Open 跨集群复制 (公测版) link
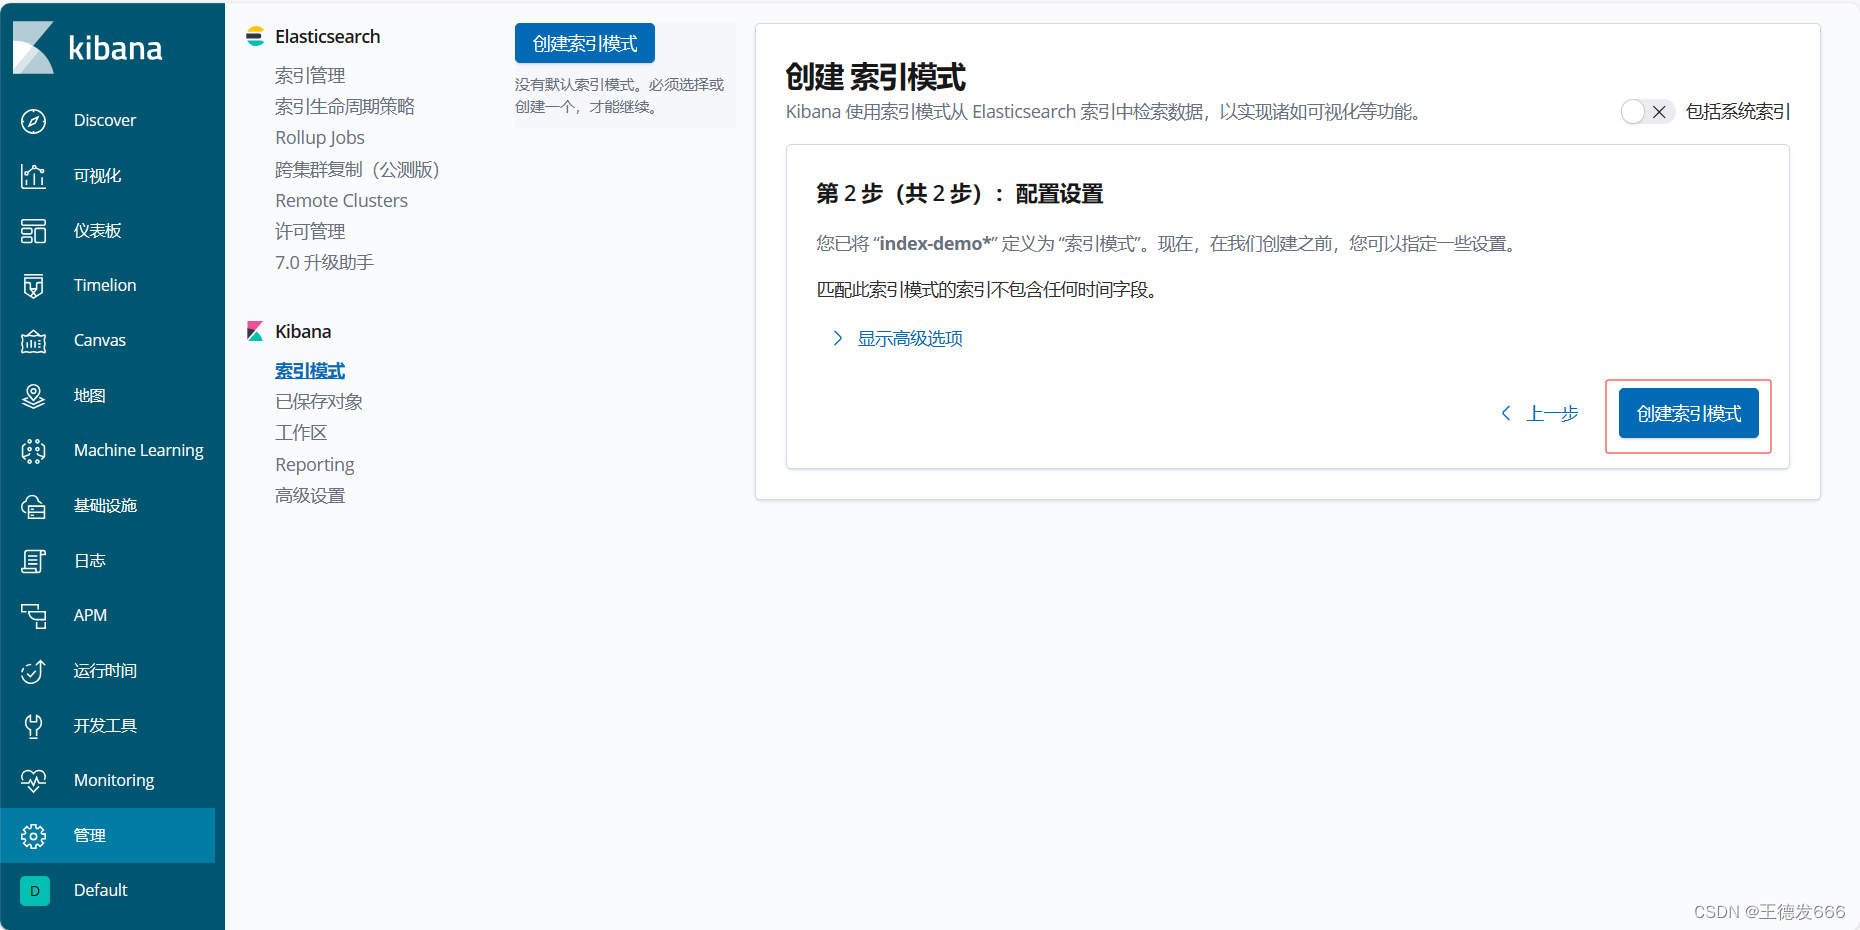 click(357, 169)
